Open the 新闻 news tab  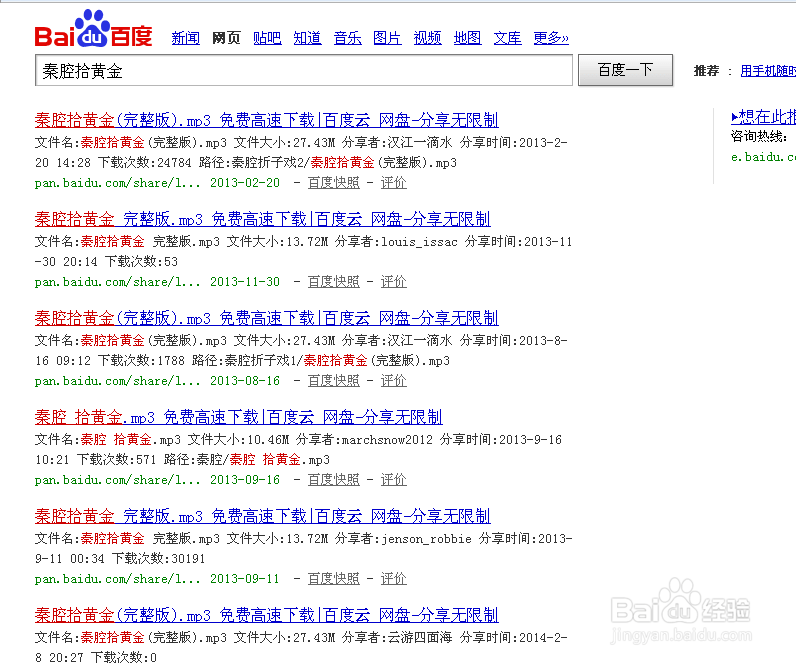coord(186,38)
